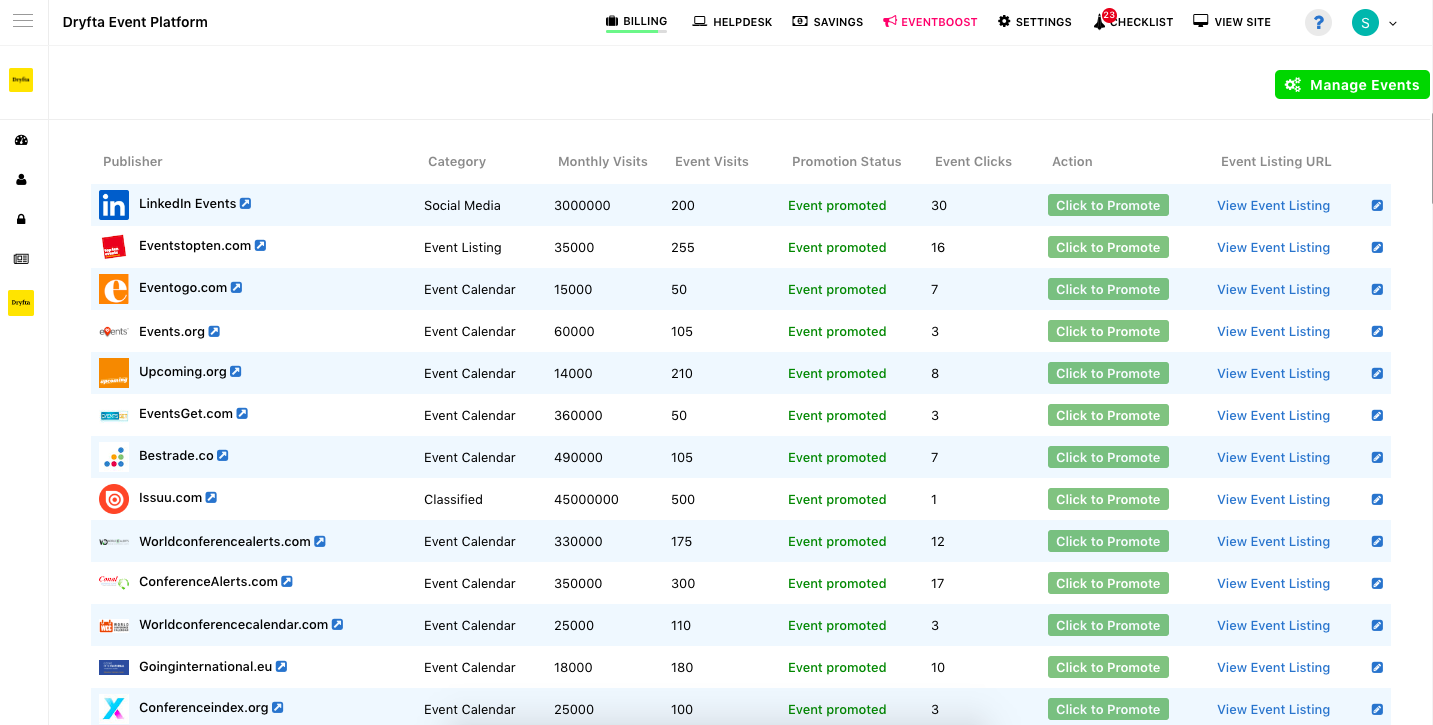Open external link icon beside Worldconferencealerts.com

(x=320, y=541)
